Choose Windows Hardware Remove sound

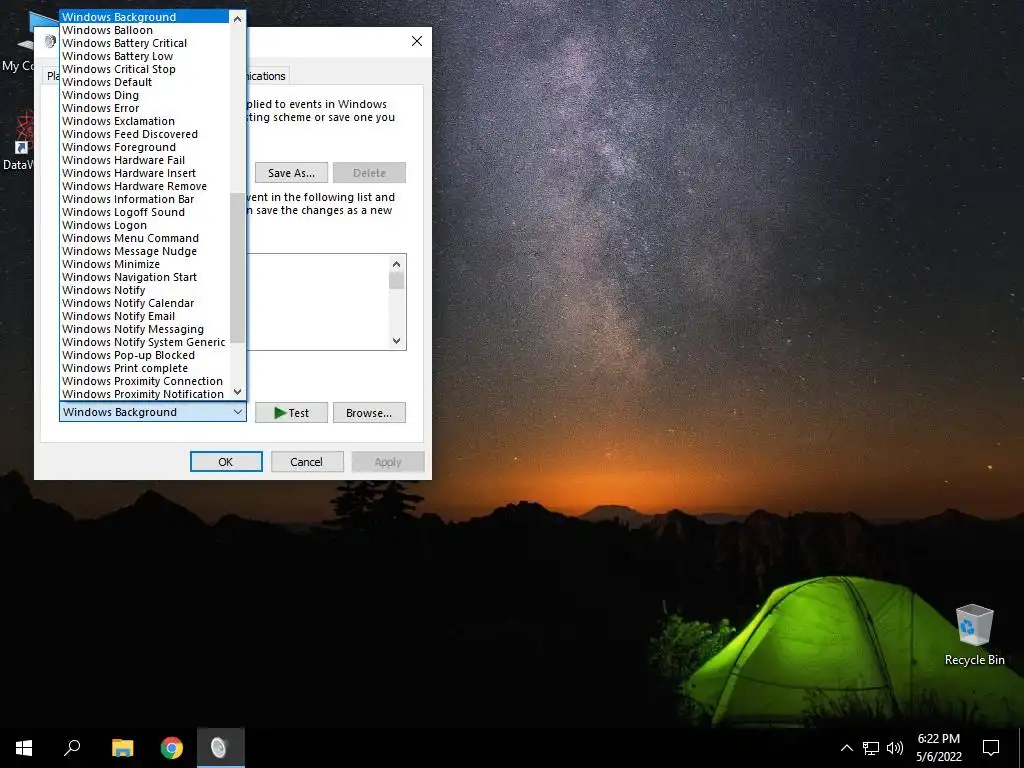[x=145, y=186]
